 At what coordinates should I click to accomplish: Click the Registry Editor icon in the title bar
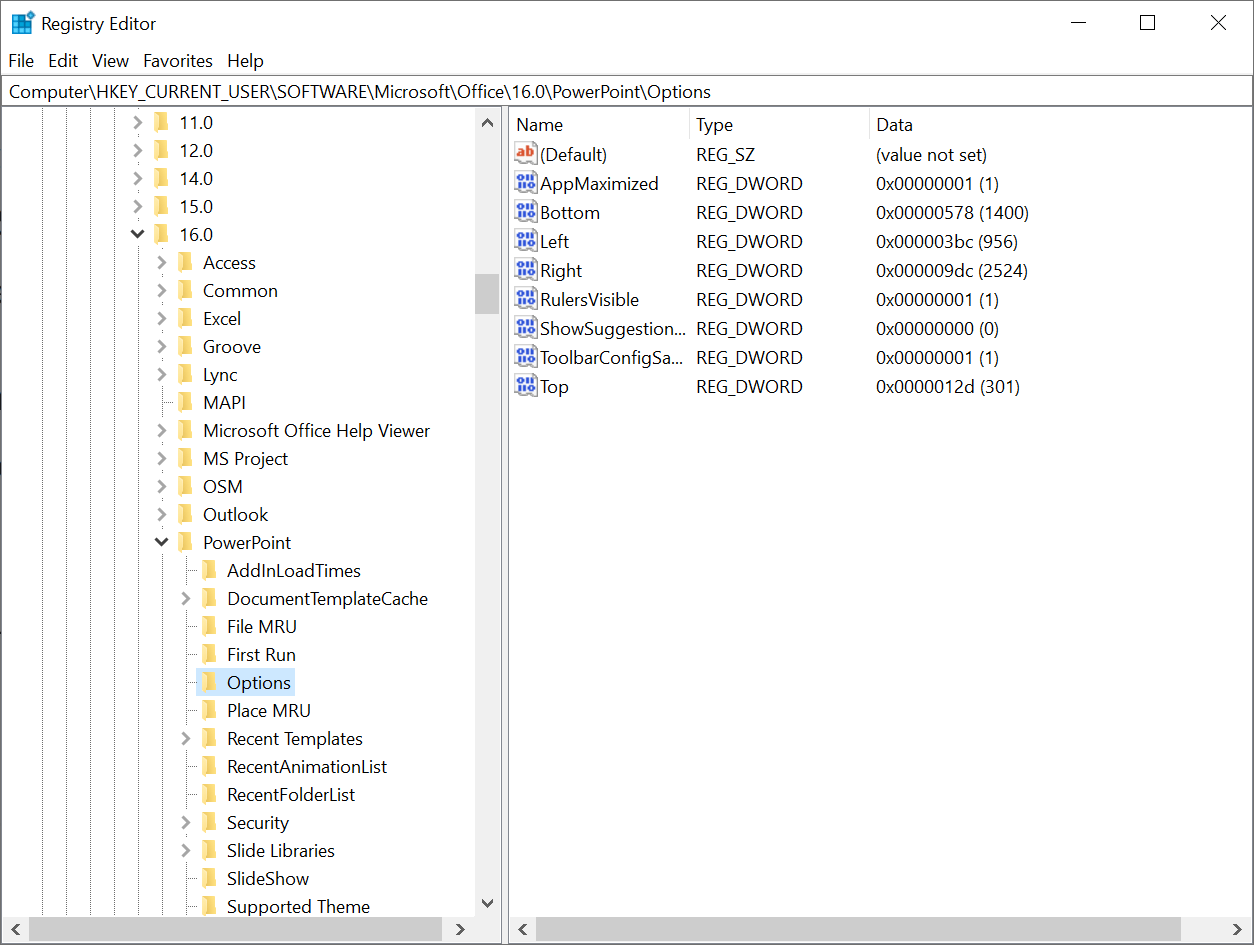tap(22, 22)
